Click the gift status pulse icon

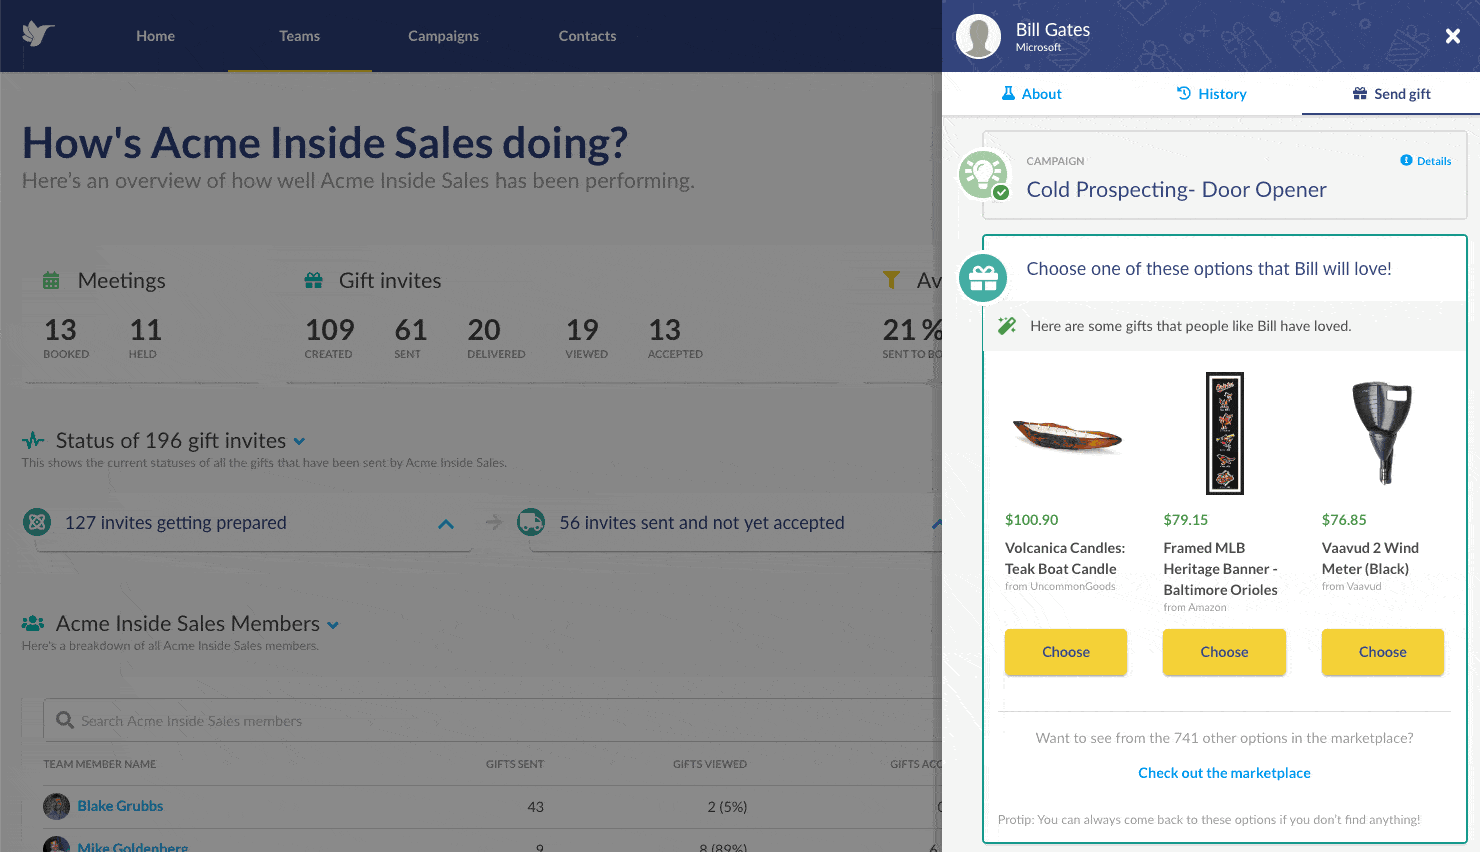(x=34, y=440)
